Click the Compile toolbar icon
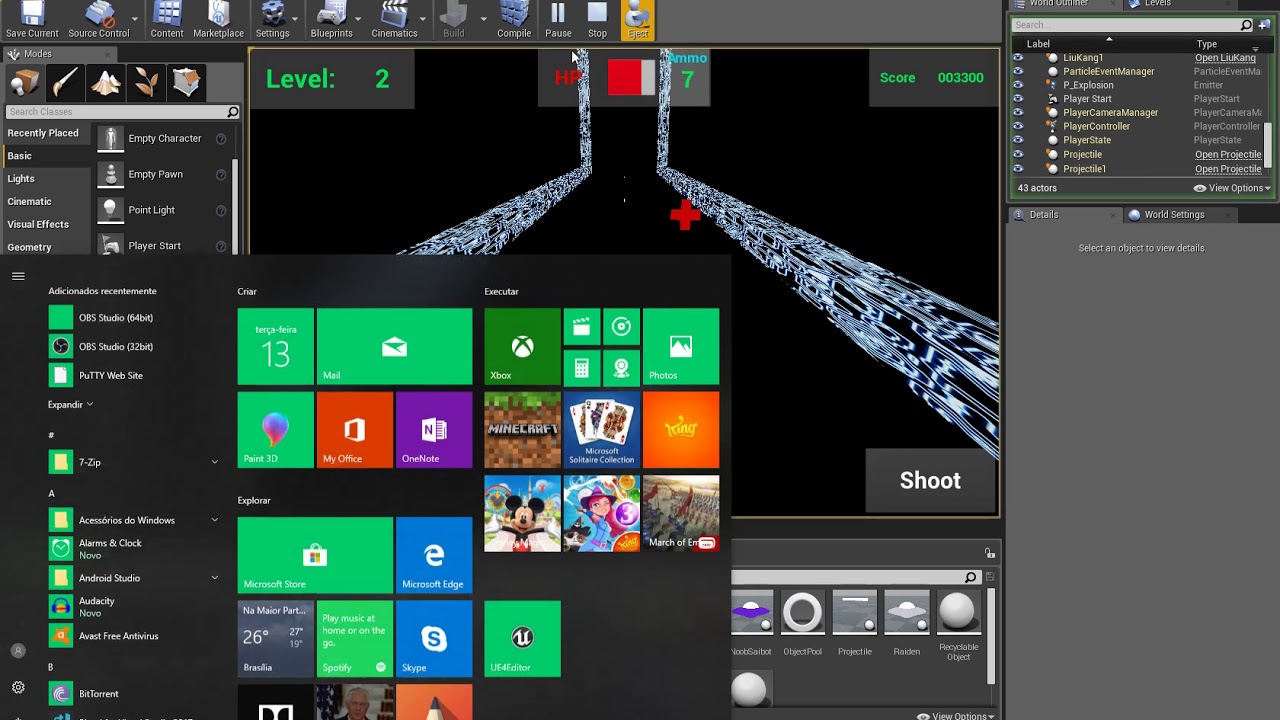Viewport: 1280px width, 720px height. point(514,20)
